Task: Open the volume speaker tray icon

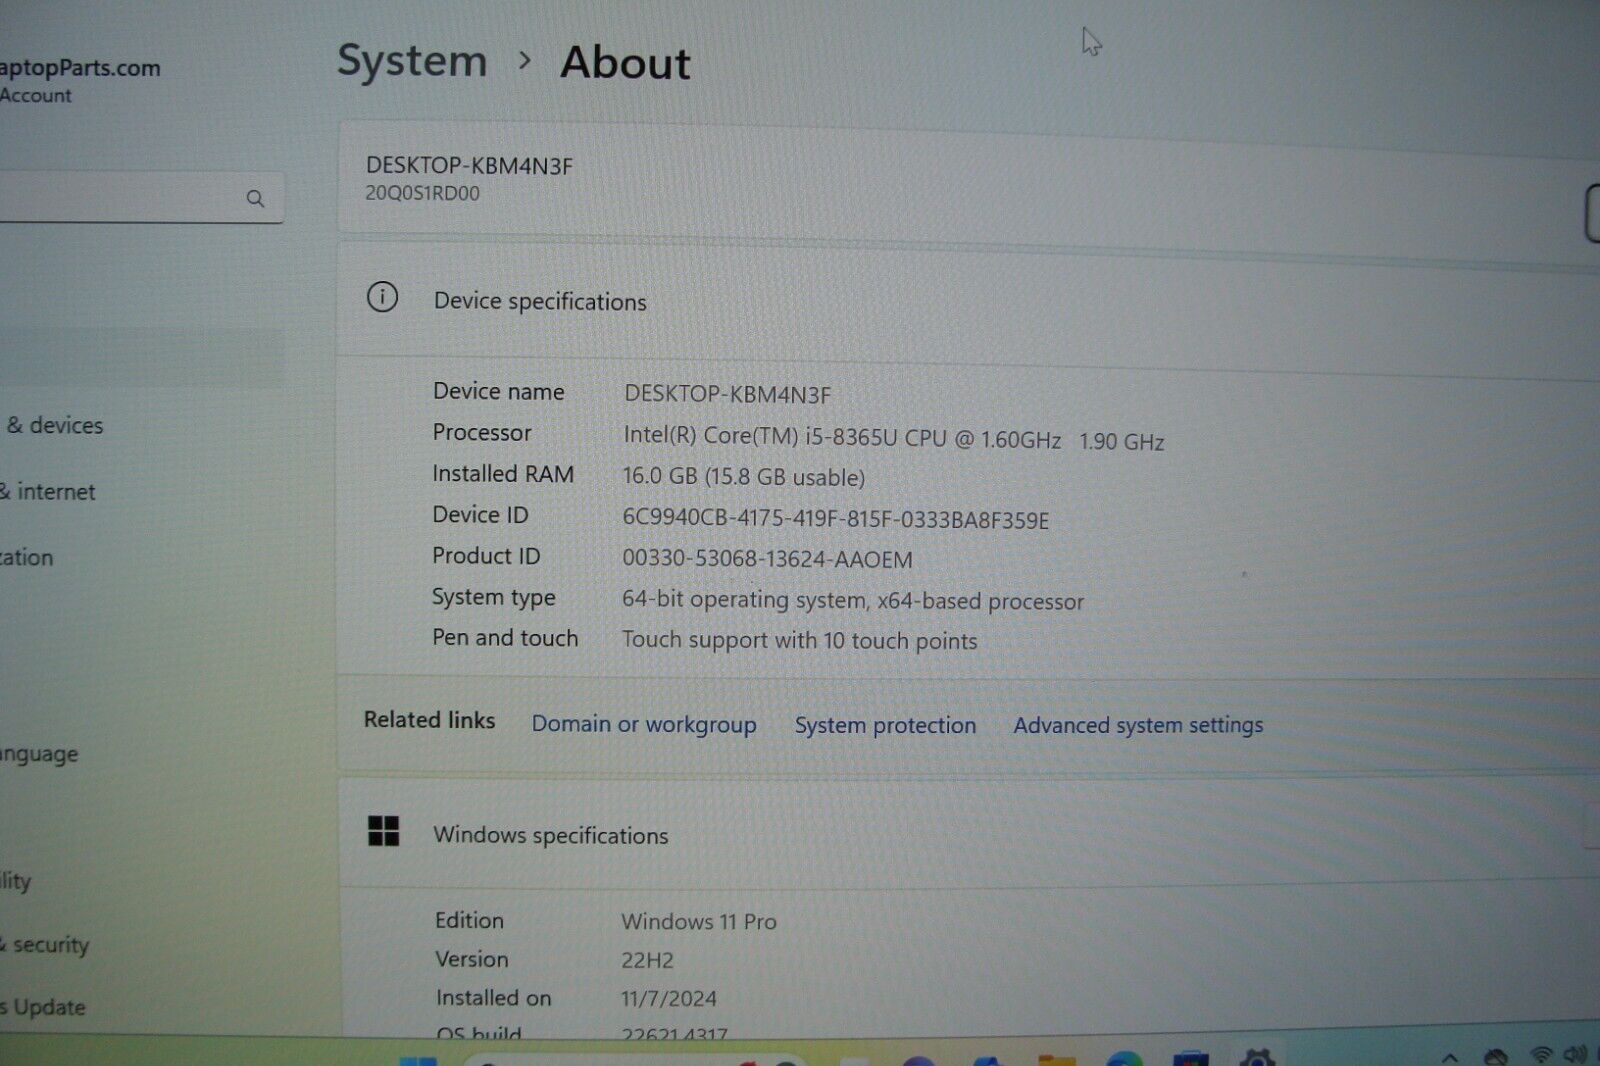Action: [x=1575, y=1055]
